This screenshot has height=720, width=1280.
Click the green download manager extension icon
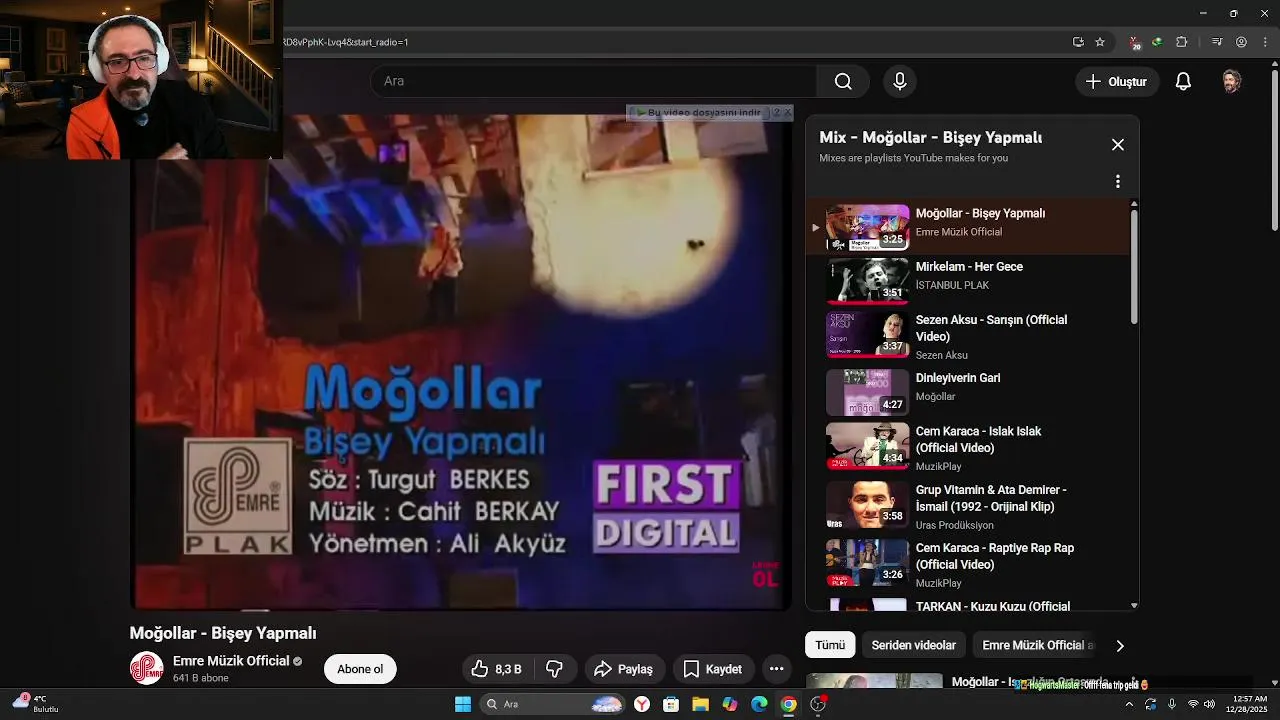click(x=1157, y=42)
